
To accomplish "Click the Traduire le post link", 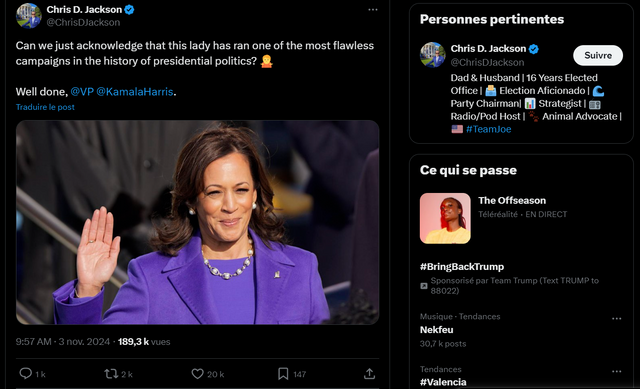I will pyautogui.click(x=45, y=107).
